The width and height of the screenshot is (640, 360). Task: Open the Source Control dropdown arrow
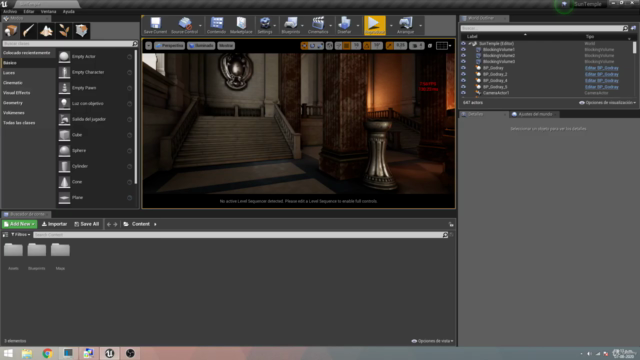pyautogui.click(x=200, y=26)
